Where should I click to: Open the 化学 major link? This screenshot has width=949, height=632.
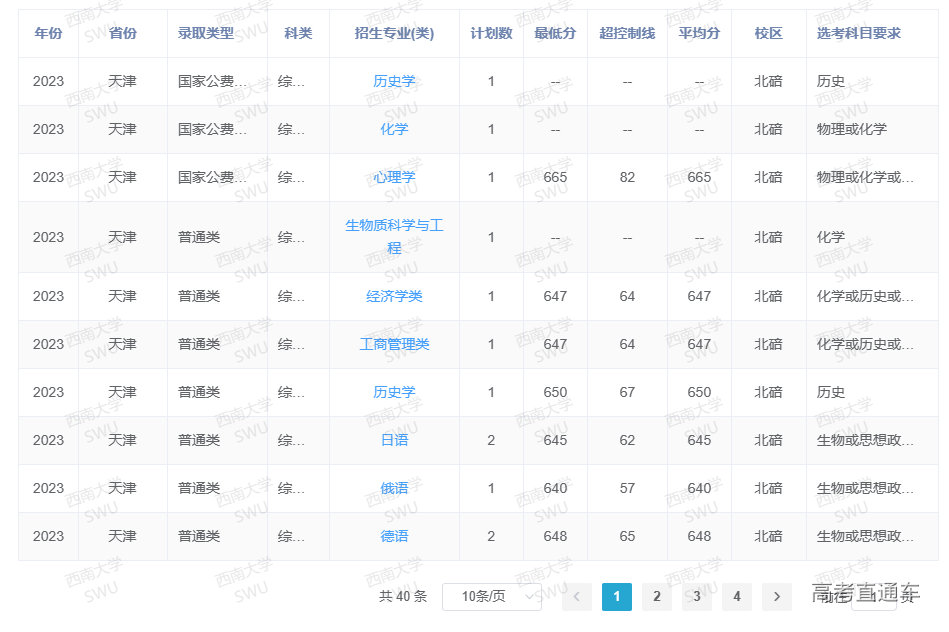pos(394,129)
